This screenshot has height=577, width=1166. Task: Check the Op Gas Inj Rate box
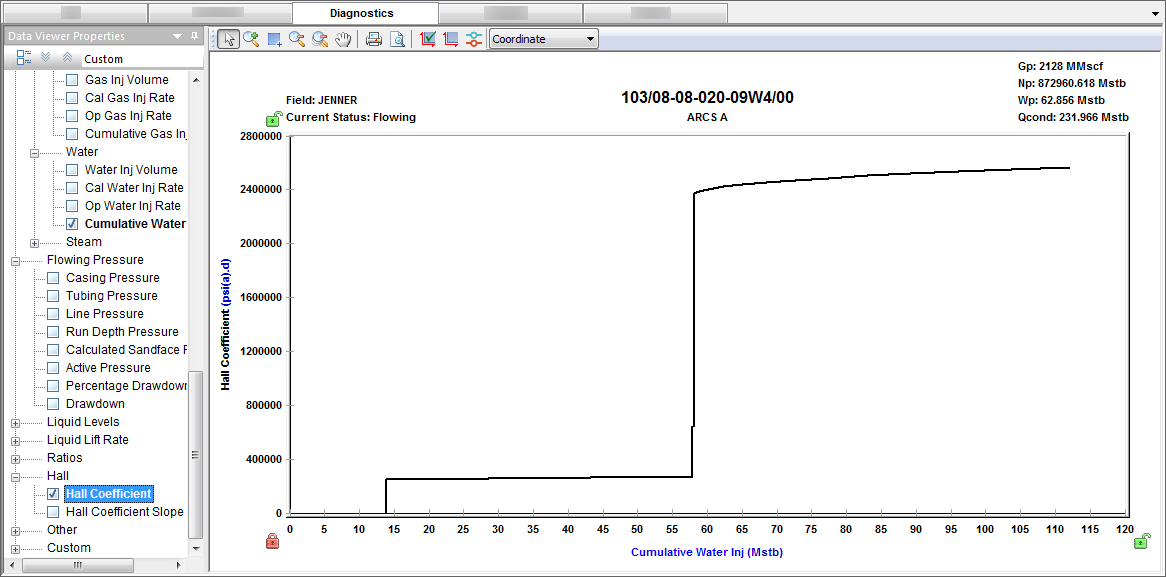point(72,116)
